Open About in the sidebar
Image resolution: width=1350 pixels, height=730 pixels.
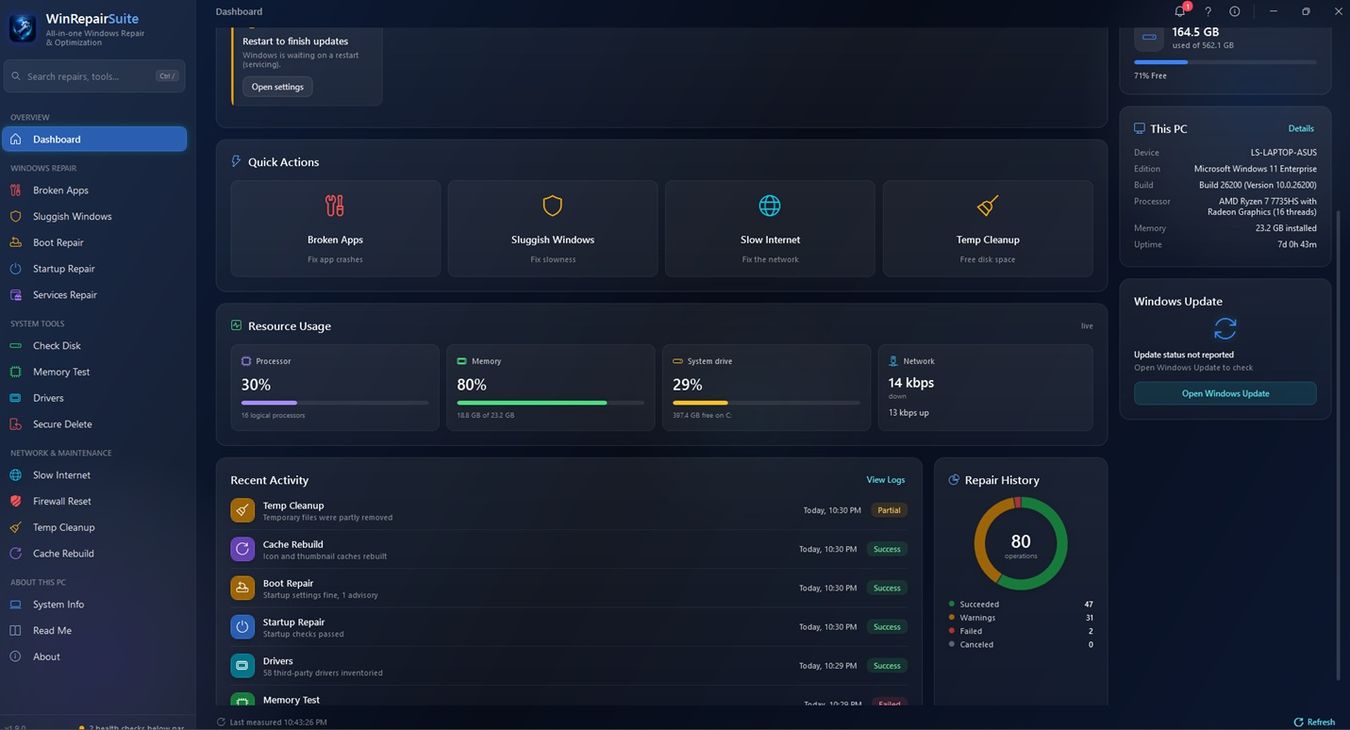(94, 656)
